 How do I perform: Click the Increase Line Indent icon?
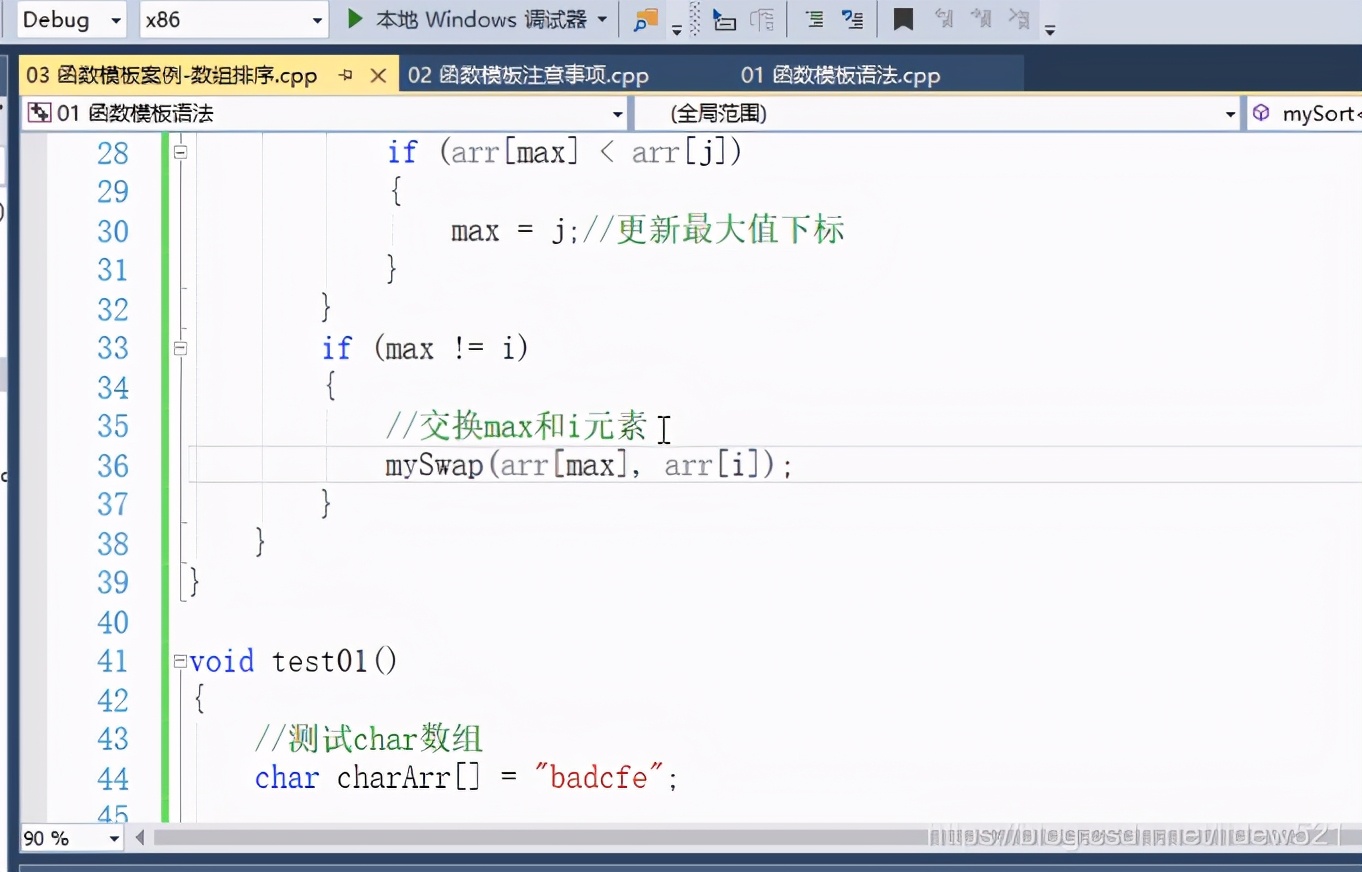coord(815,18)
